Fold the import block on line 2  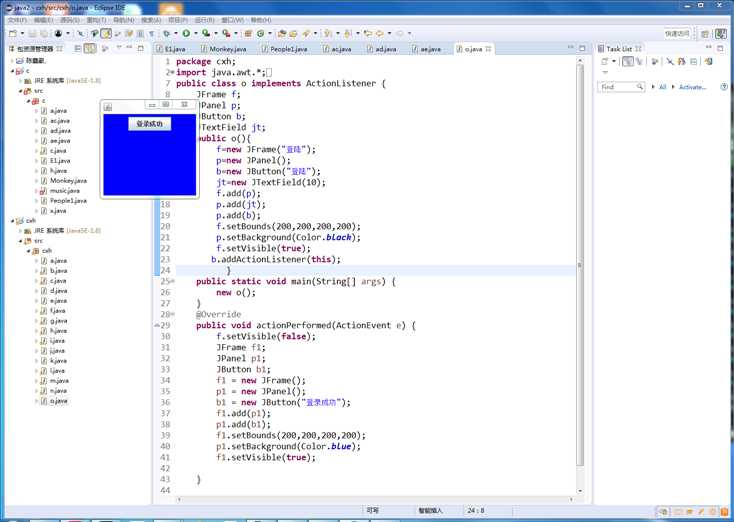coord(172,73)
